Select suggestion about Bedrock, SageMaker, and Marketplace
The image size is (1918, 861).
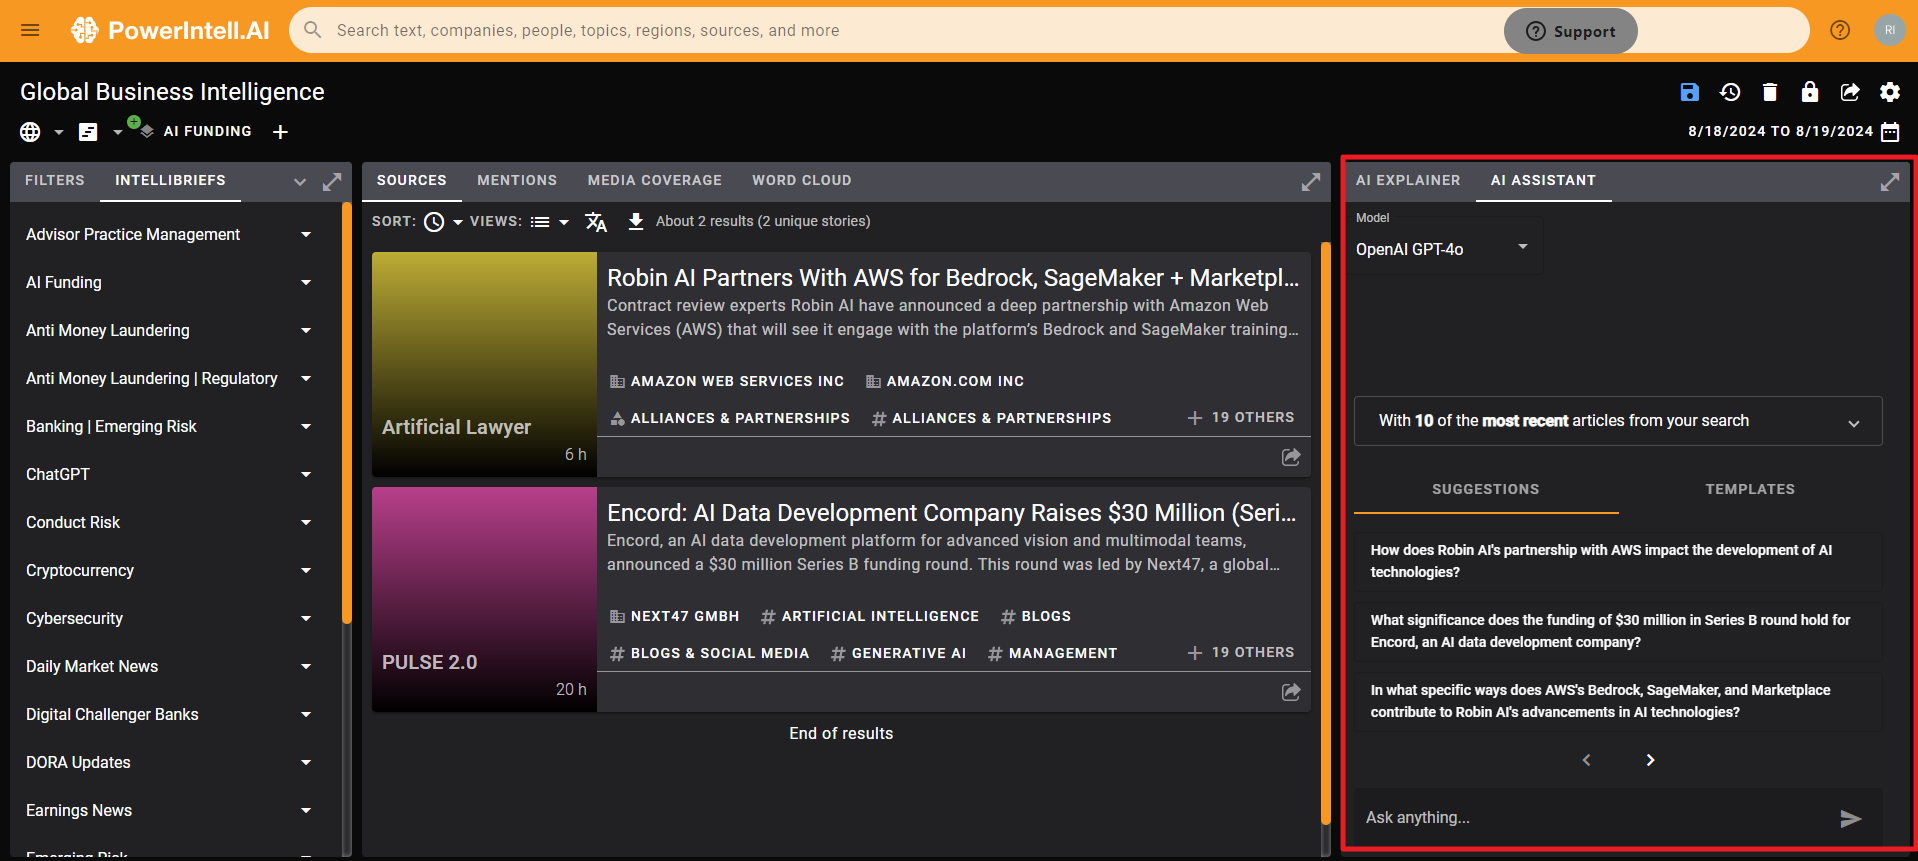click(1618, 701)
